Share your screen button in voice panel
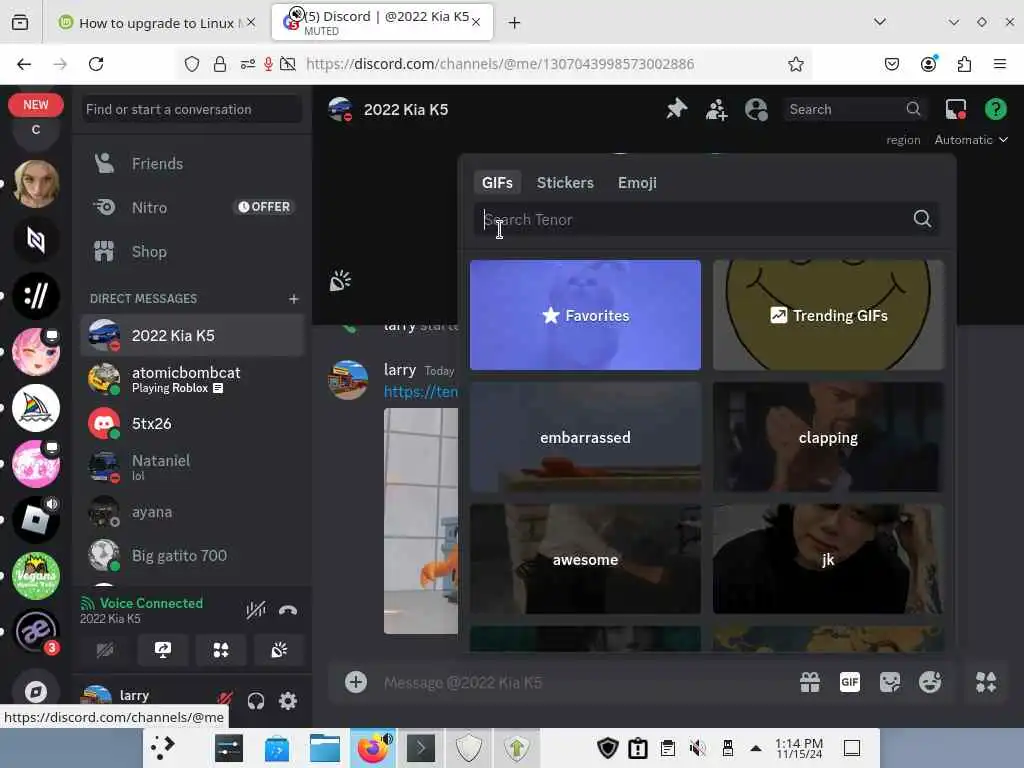The image size is (1024, 768). [163, 650]
